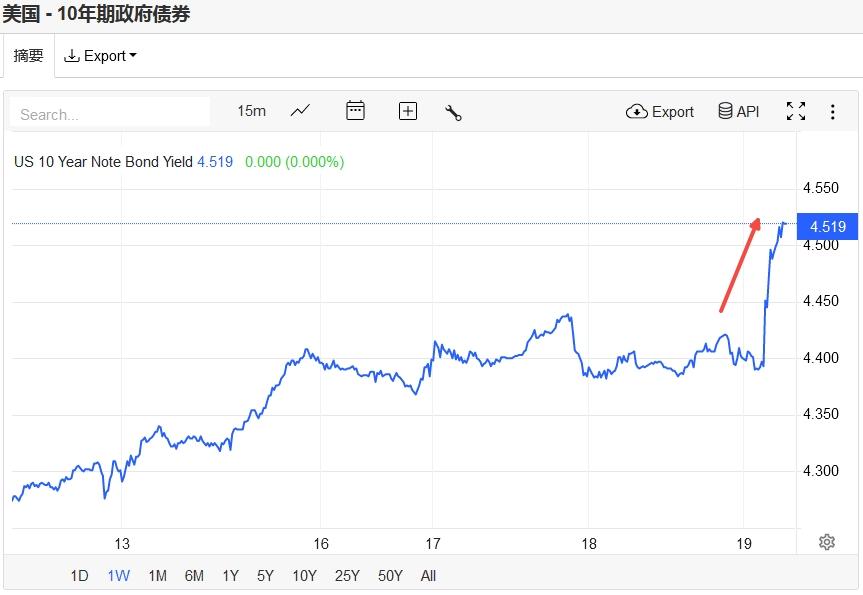Expand the chart to fullscreen

click(x=796, y=112)
